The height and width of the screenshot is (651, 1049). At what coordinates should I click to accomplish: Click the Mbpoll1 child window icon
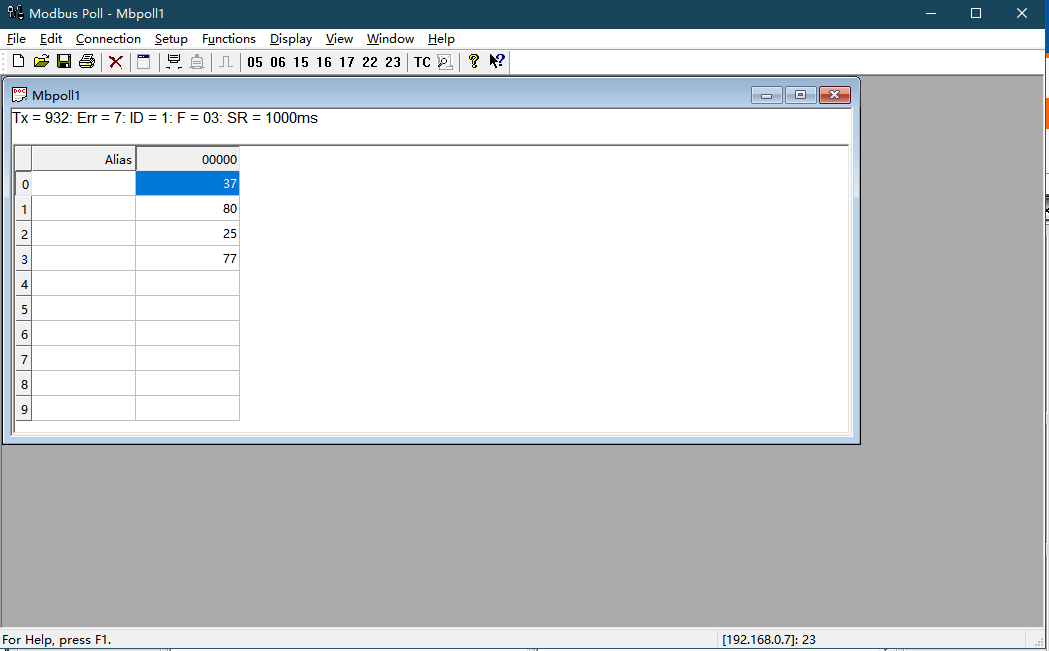19,95
